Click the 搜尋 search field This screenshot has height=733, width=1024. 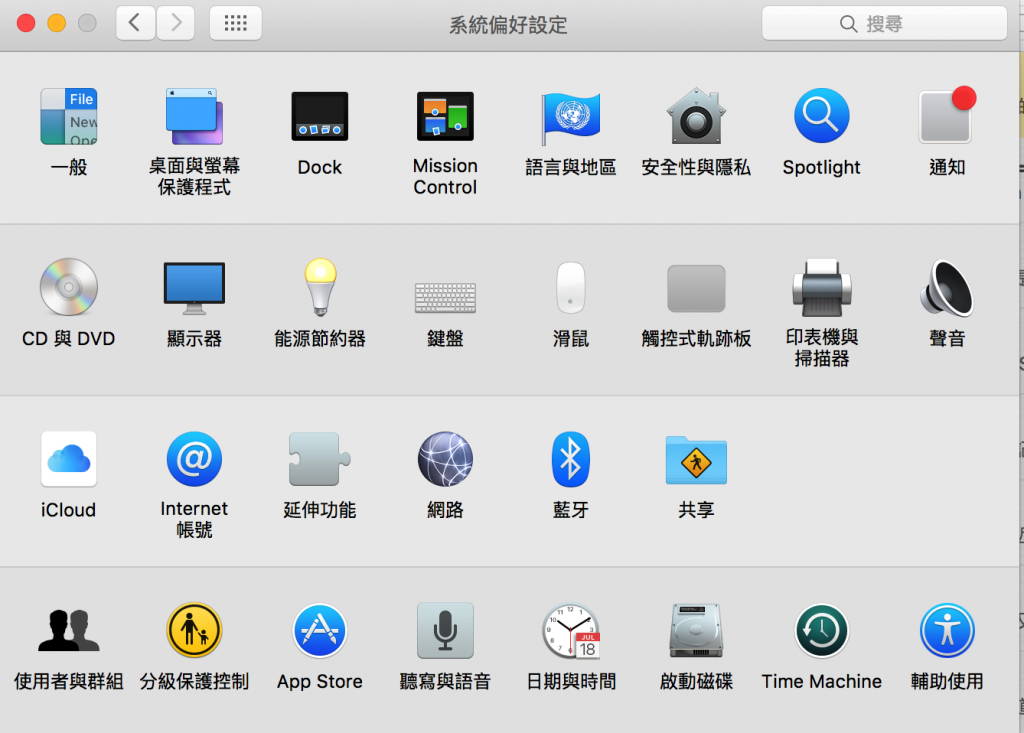point(884,24)
